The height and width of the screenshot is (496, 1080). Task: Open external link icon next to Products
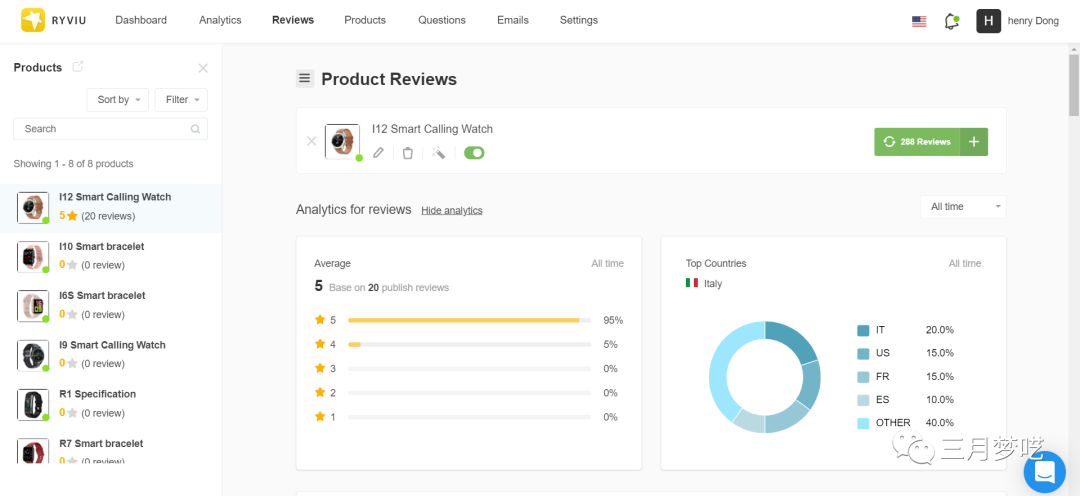tap(78, 67)
